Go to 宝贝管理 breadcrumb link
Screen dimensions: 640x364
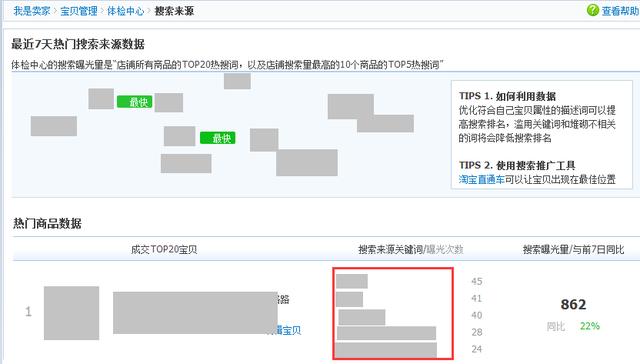(x=79, y=11)
